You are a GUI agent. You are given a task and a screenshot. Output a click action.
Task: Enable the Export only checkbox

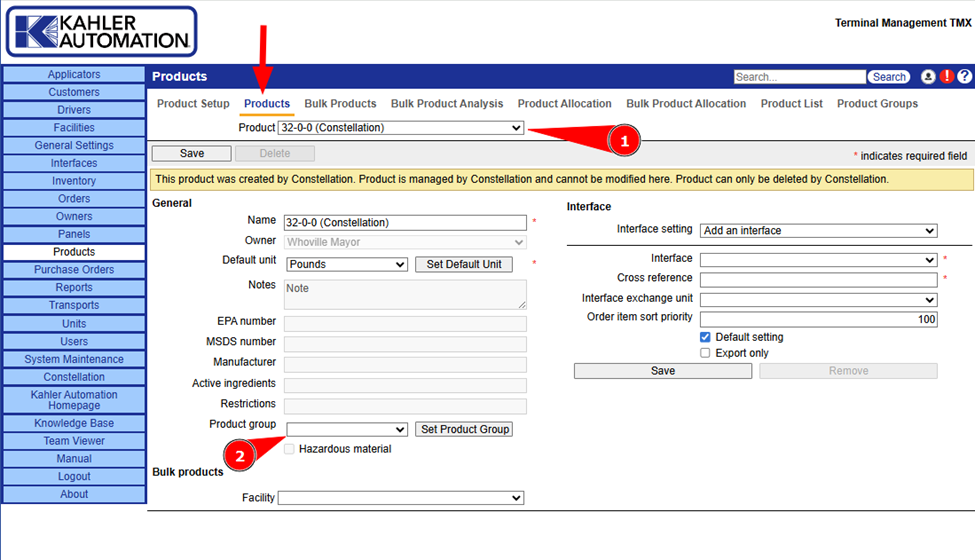click(706, 353)
